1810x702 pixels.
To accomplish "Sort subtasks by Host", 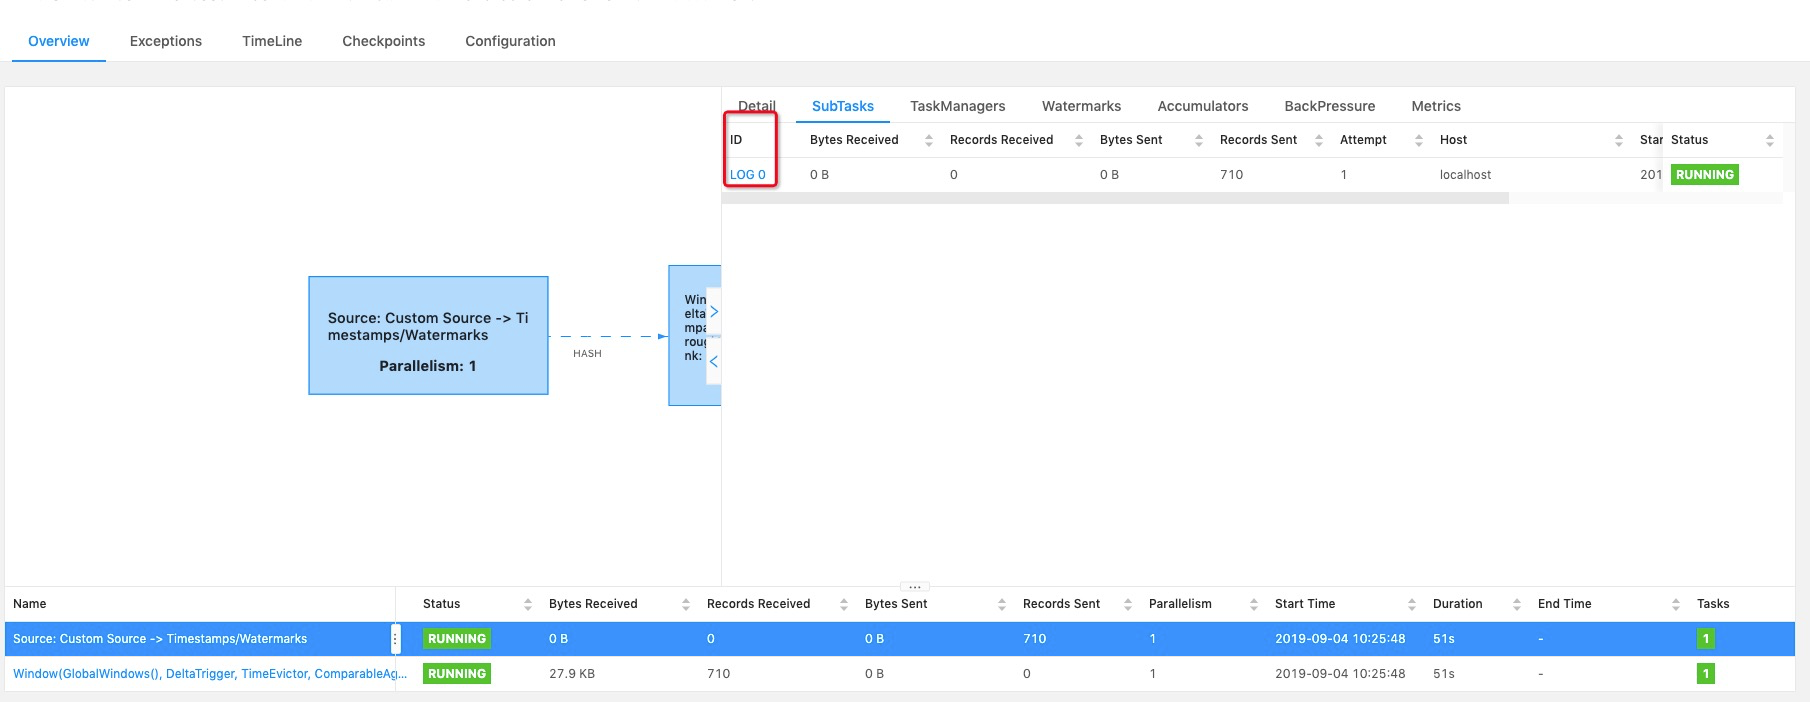I will click(x=1619, y=140).
